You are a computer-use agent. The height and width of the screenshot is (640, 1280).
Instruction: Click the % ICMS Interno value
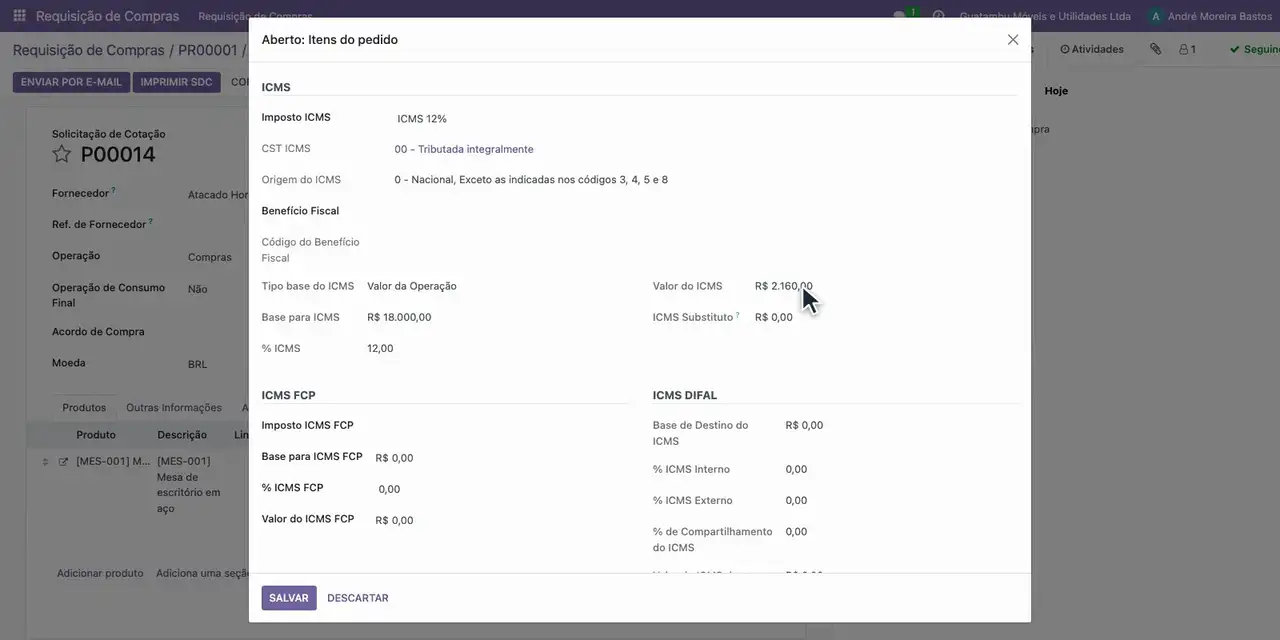797,469
